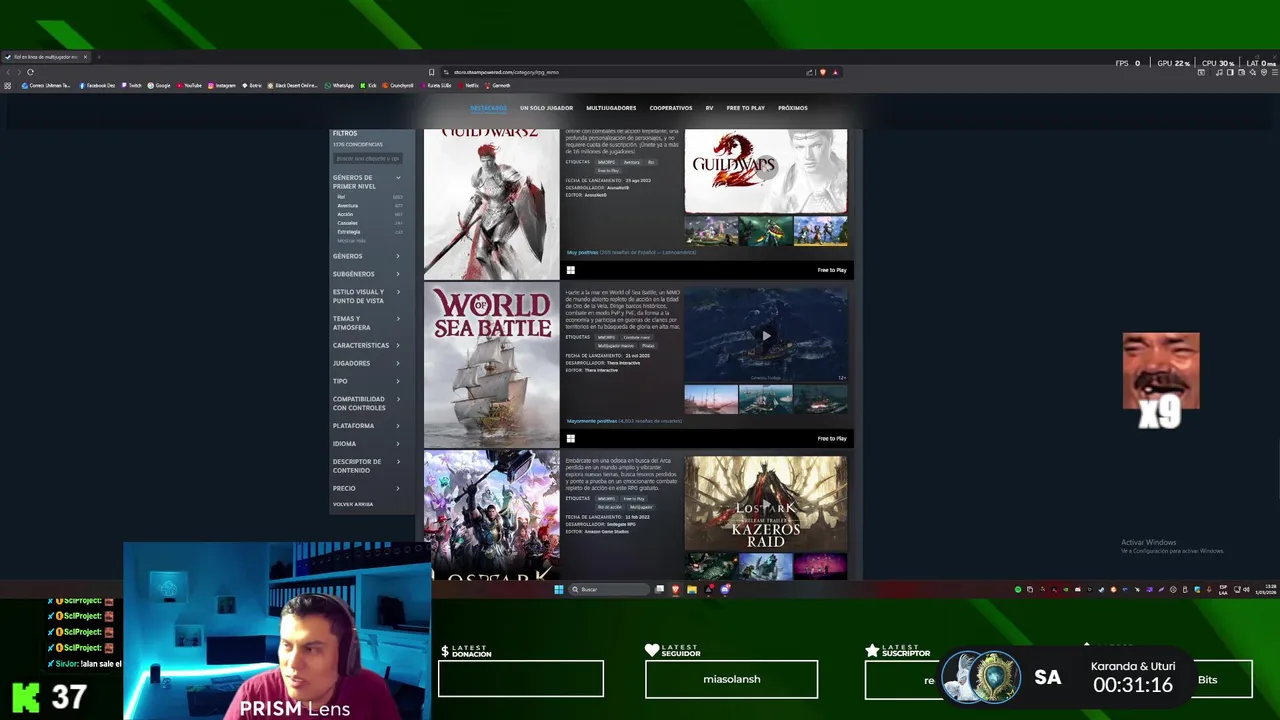Screen dimensions: 1280x720
Task: Go back with the browser back arrow
Action: click(x=8, y=72)
